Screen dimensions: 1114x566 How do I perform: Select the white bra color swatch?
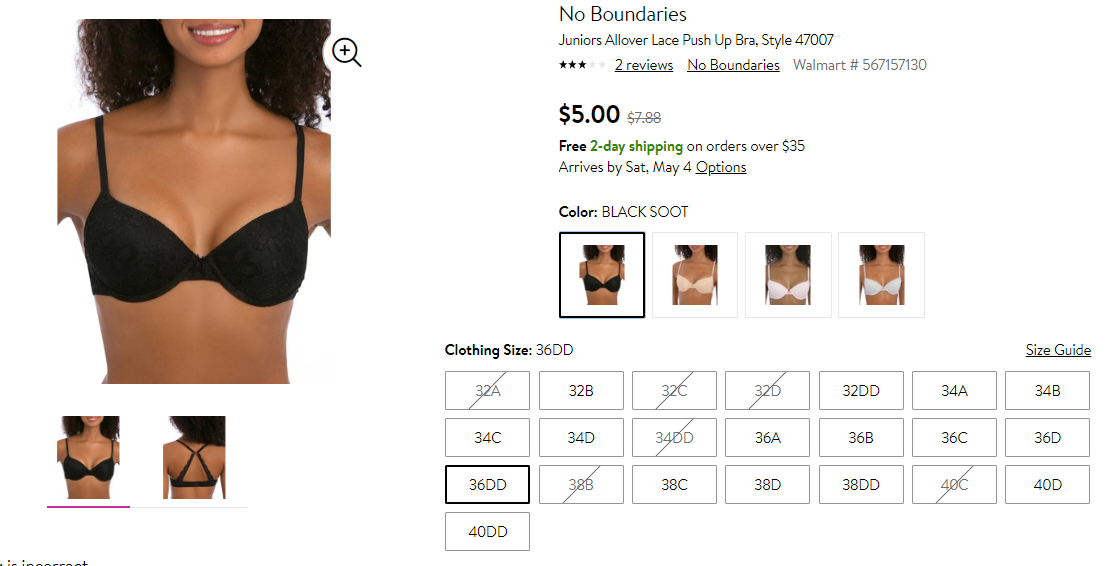tap(881, 275)
